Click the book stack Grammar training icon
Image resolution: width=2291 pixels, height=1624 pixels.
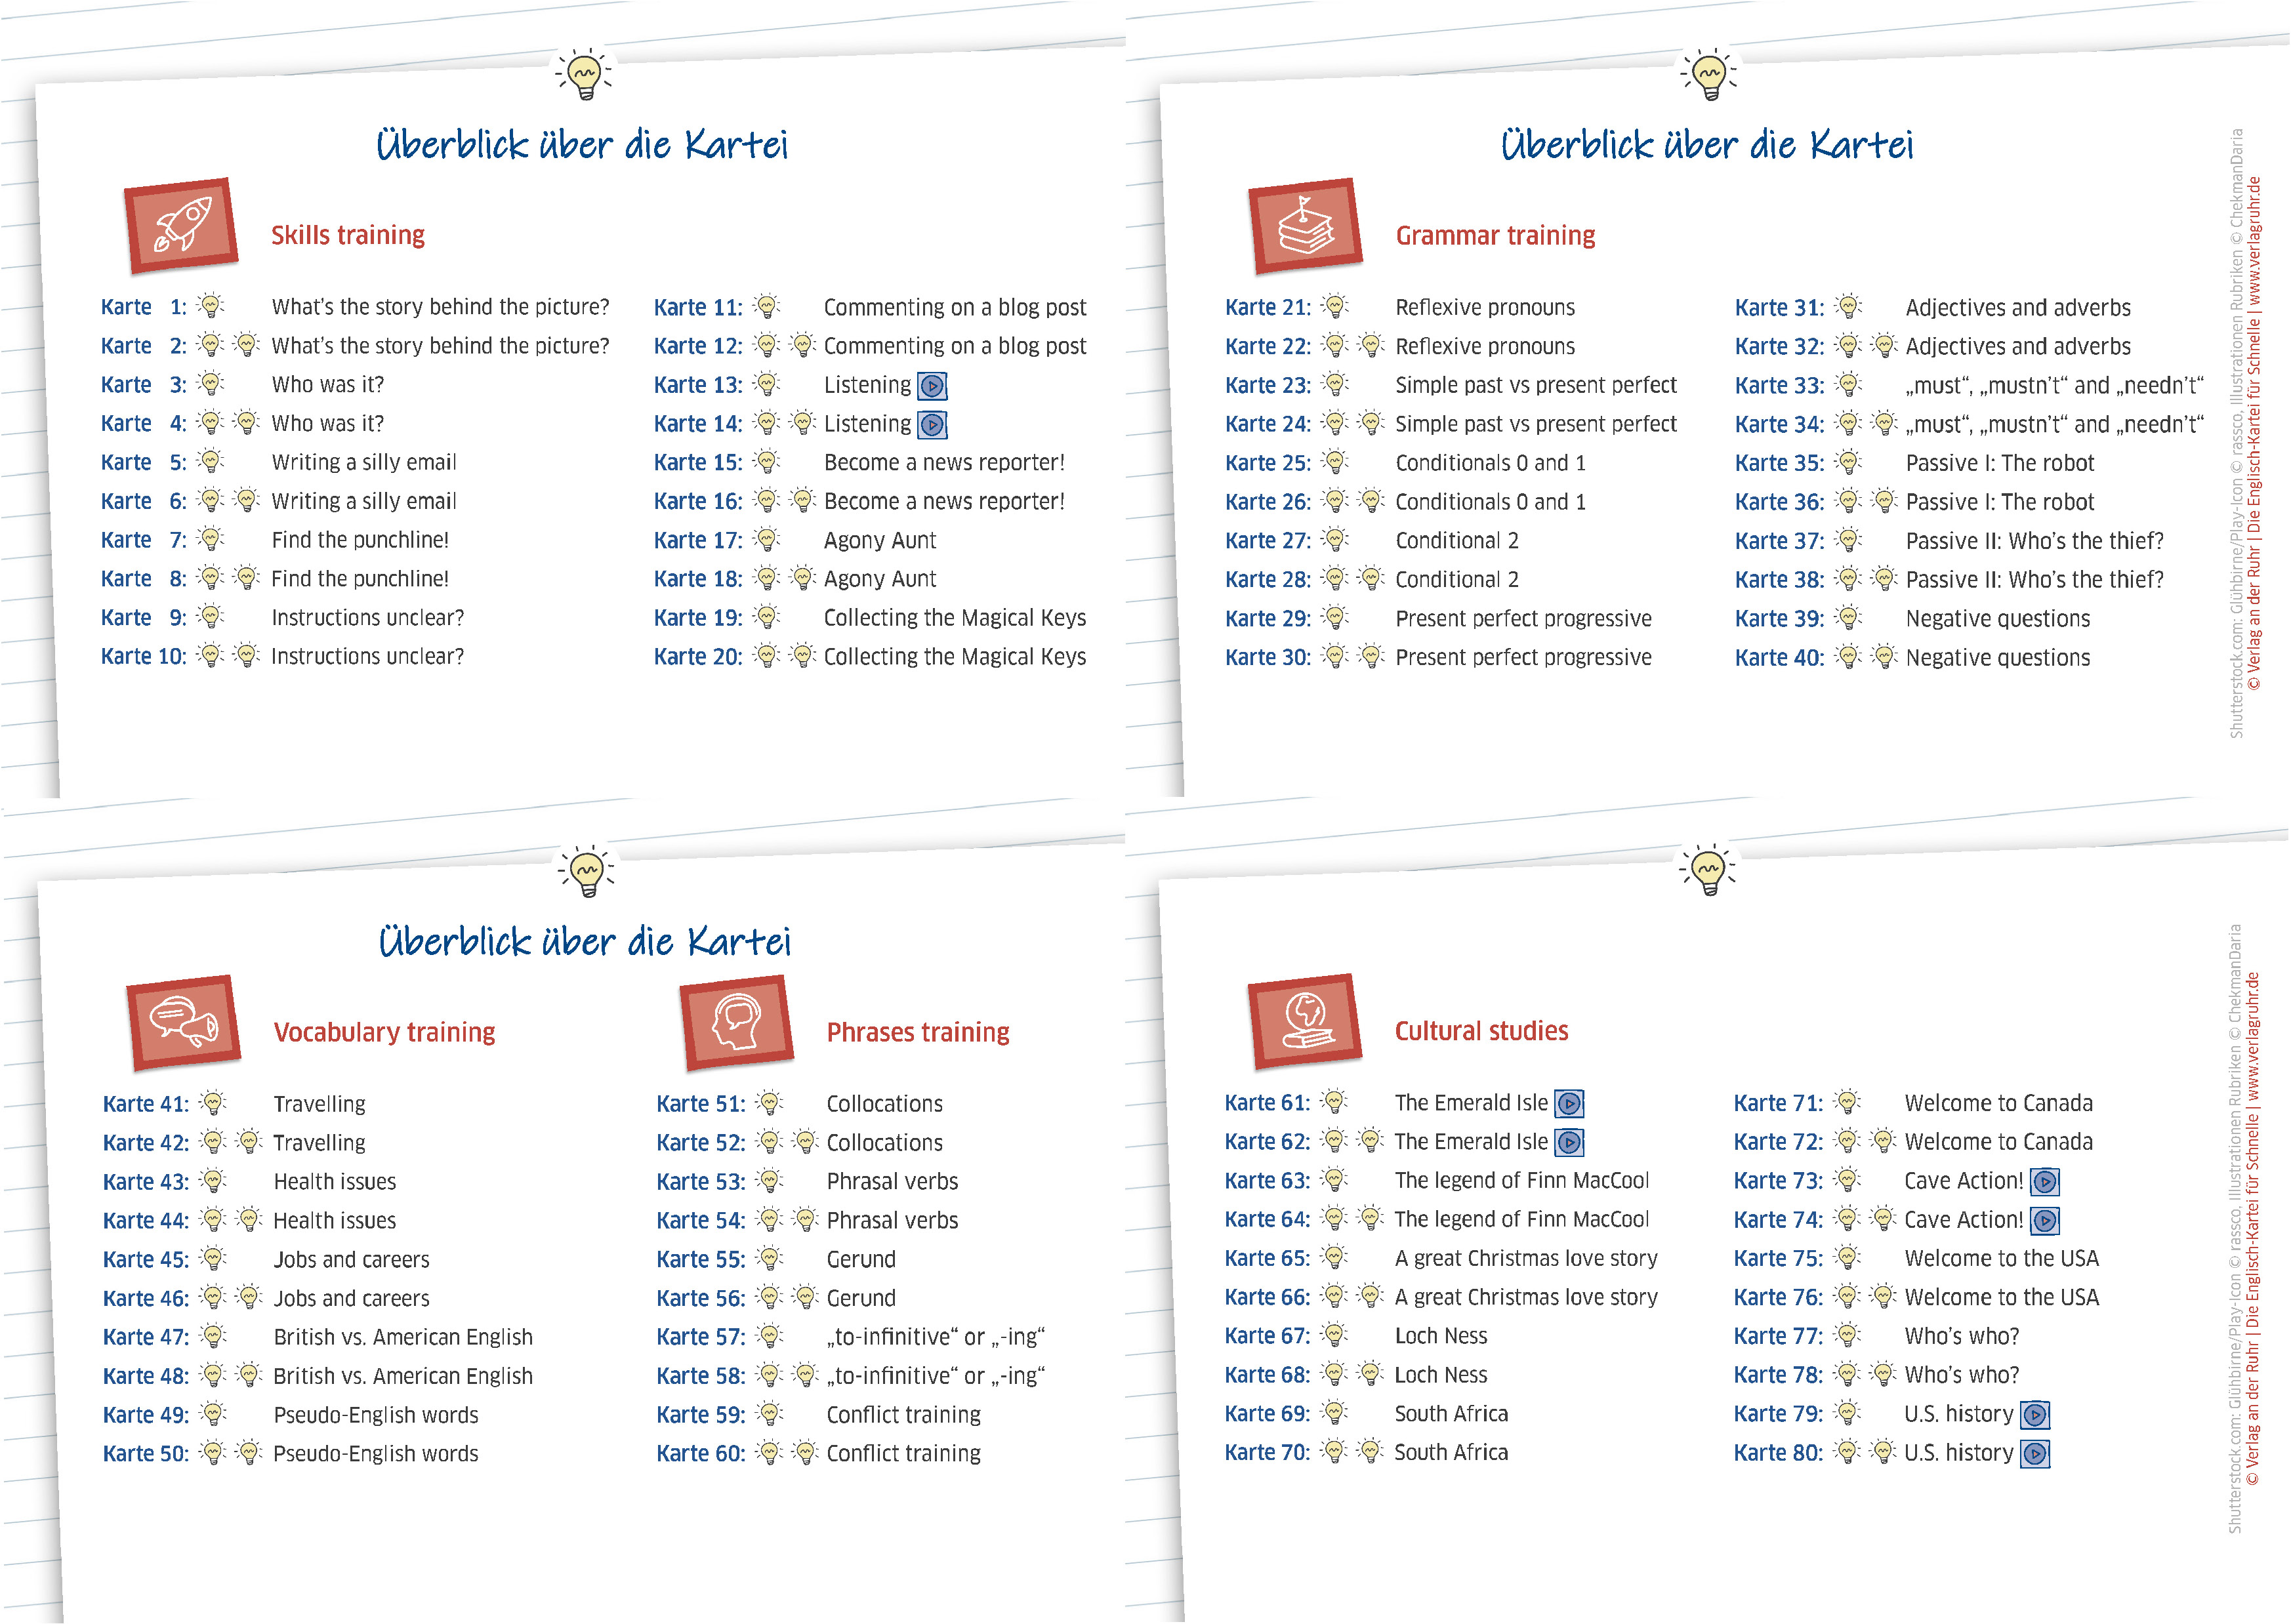click(x=1305, y=226)
